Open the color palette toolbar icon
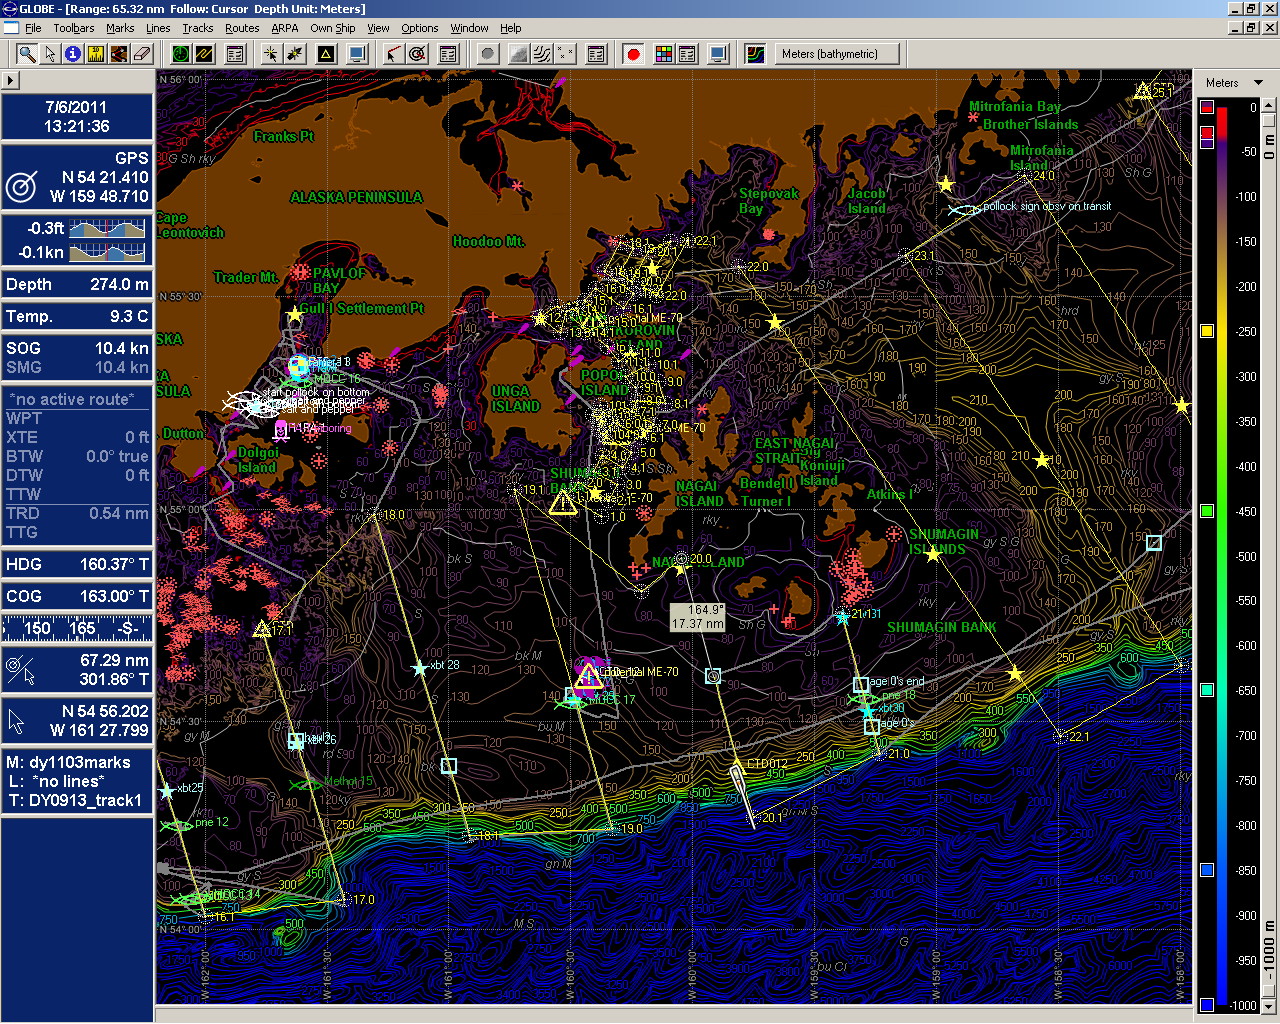Image resolution: width=1280 pixels, height=1024 pixels. point(665,53)
